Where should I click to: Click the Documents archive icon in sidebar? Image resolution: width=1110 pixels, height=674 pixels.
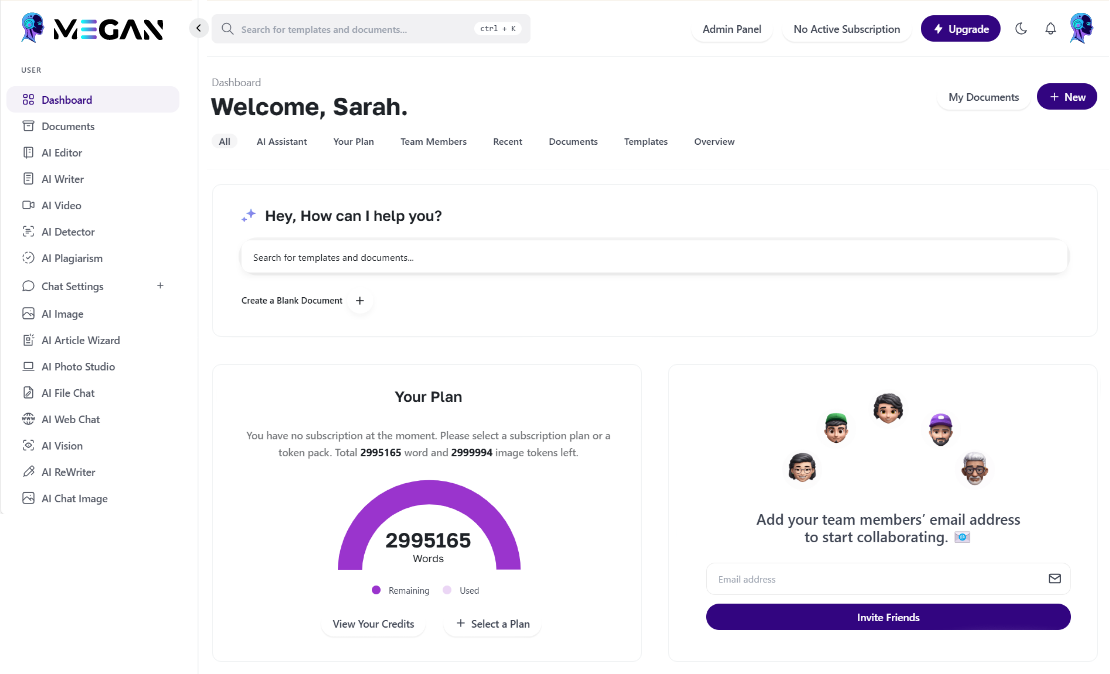coord(28,126)
